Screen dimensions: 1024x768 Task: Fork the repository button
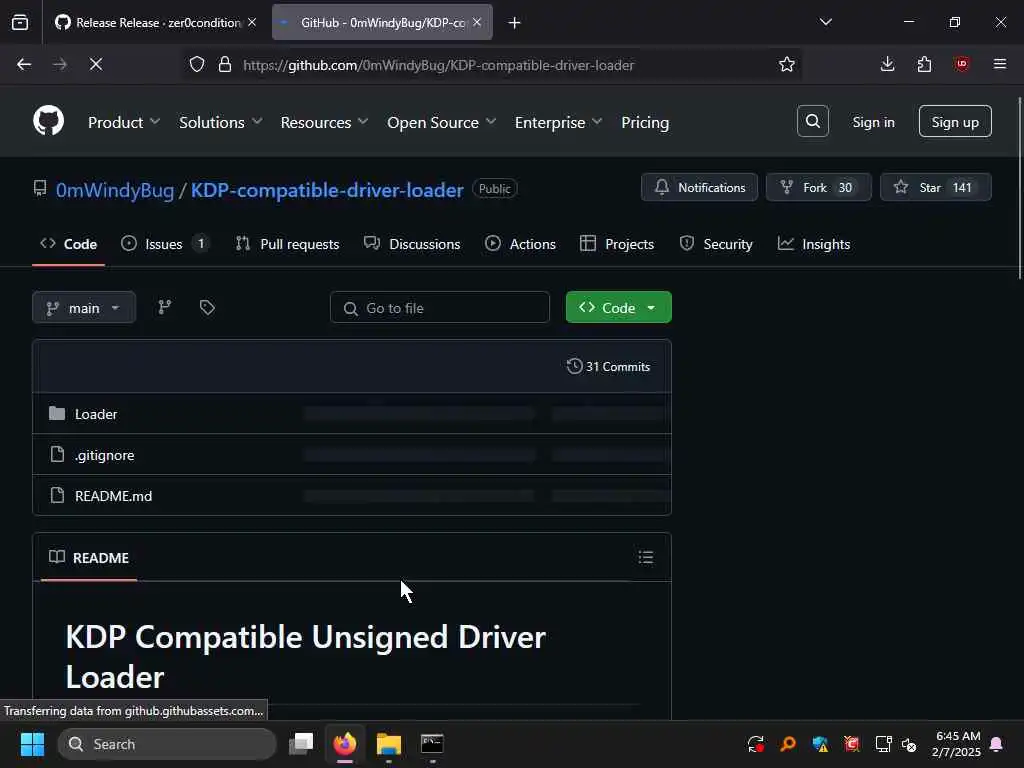tap(818, 187)
